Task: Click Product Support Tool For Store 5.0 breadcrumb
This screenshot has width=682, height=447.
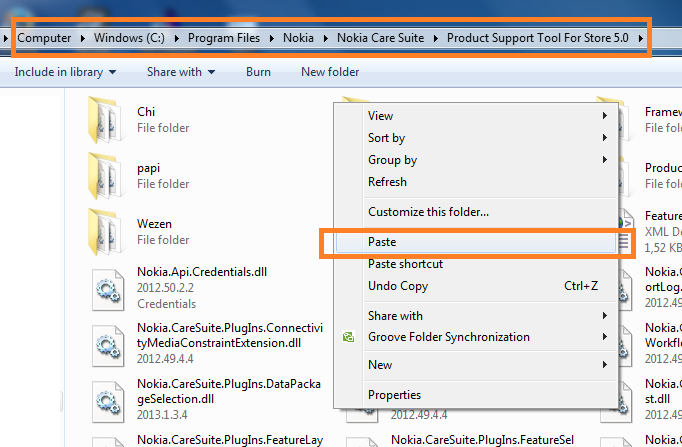Action: pyautogui.click(x=538, y=38)
